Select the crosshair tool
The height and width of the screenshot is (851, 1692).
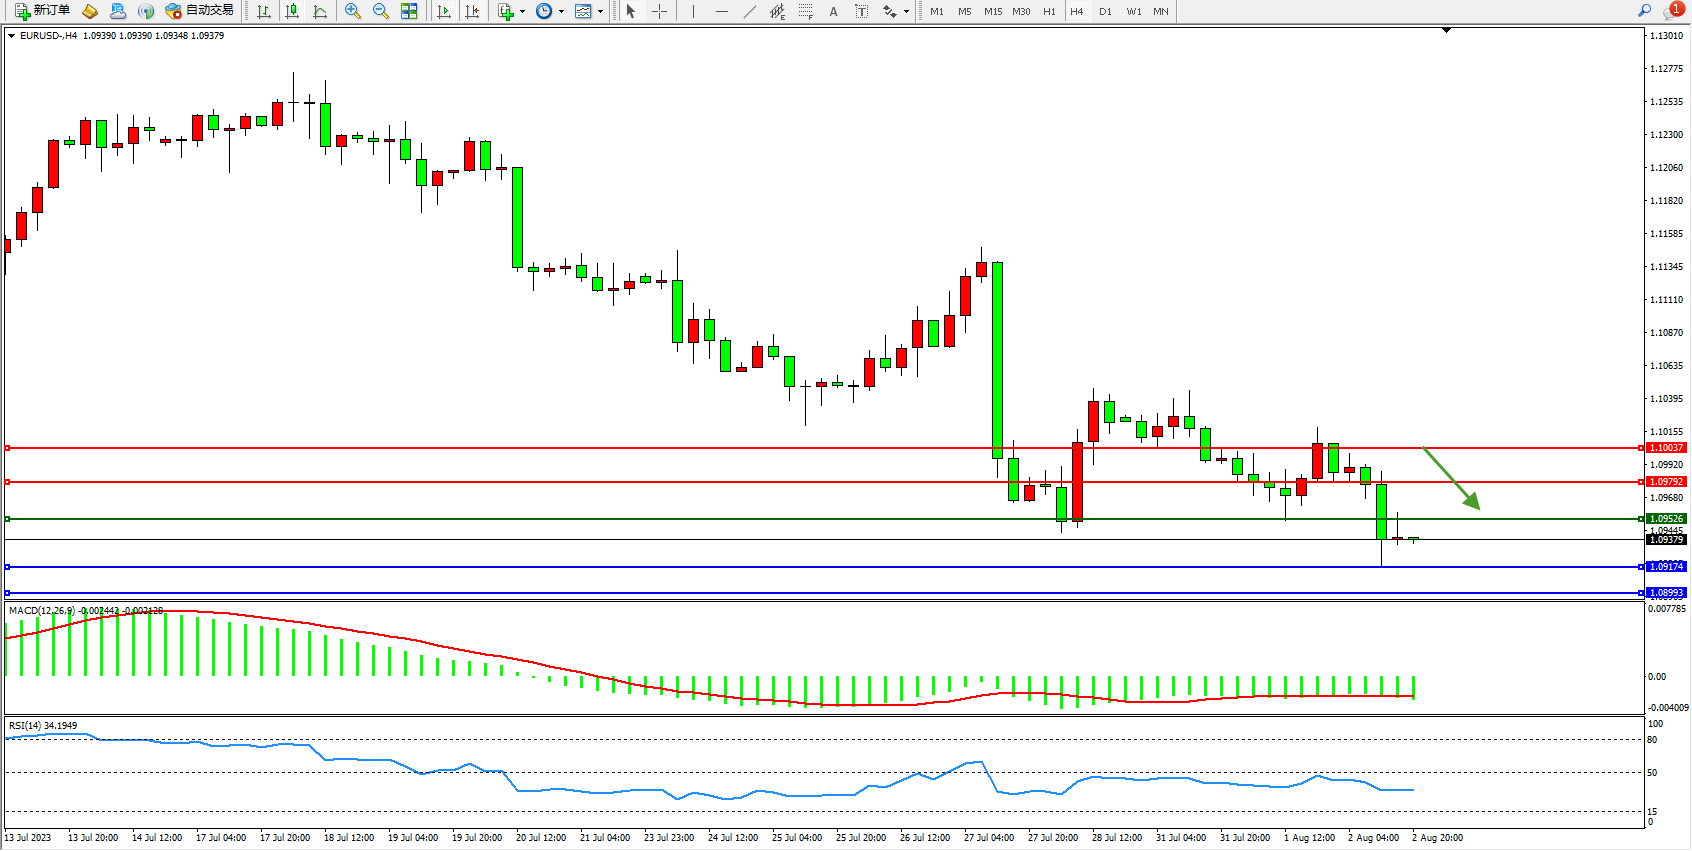(x=659, y=11)
